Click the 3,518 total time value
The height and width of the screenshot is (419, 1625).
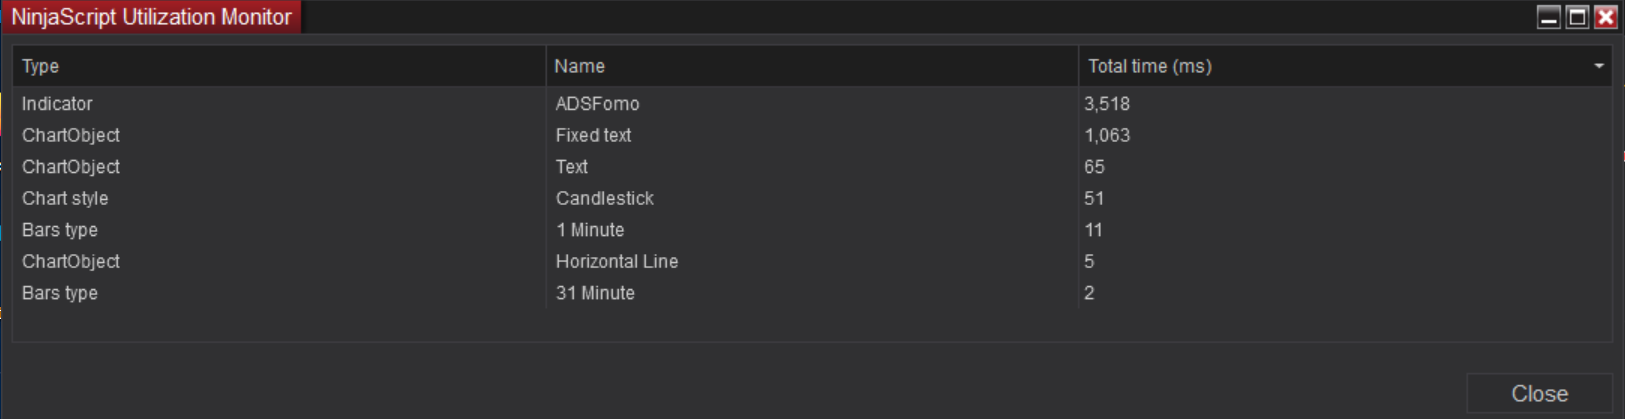1107,104
